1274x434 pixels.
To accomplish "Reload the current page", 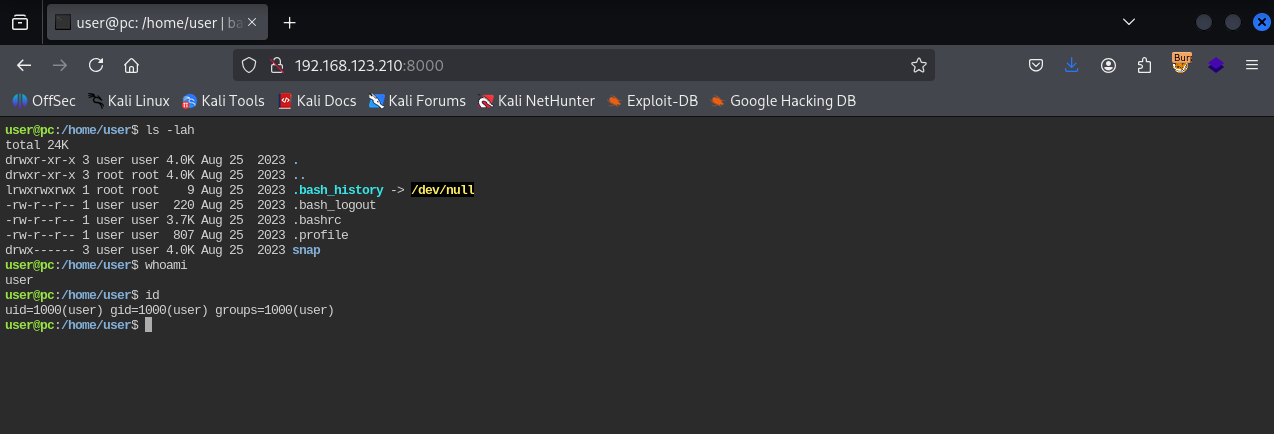I will (96, 65).
